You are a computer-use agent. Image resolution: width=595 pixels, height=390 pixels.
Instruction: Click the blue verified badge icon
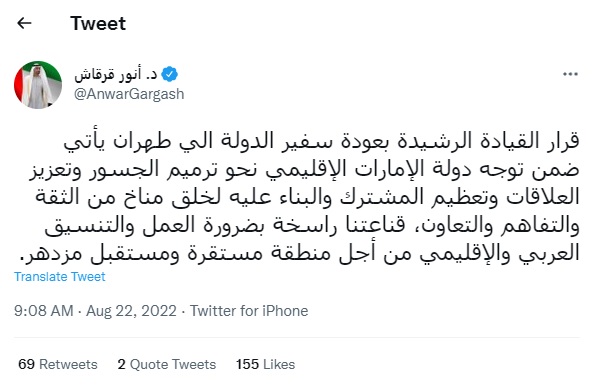point(169,74)
